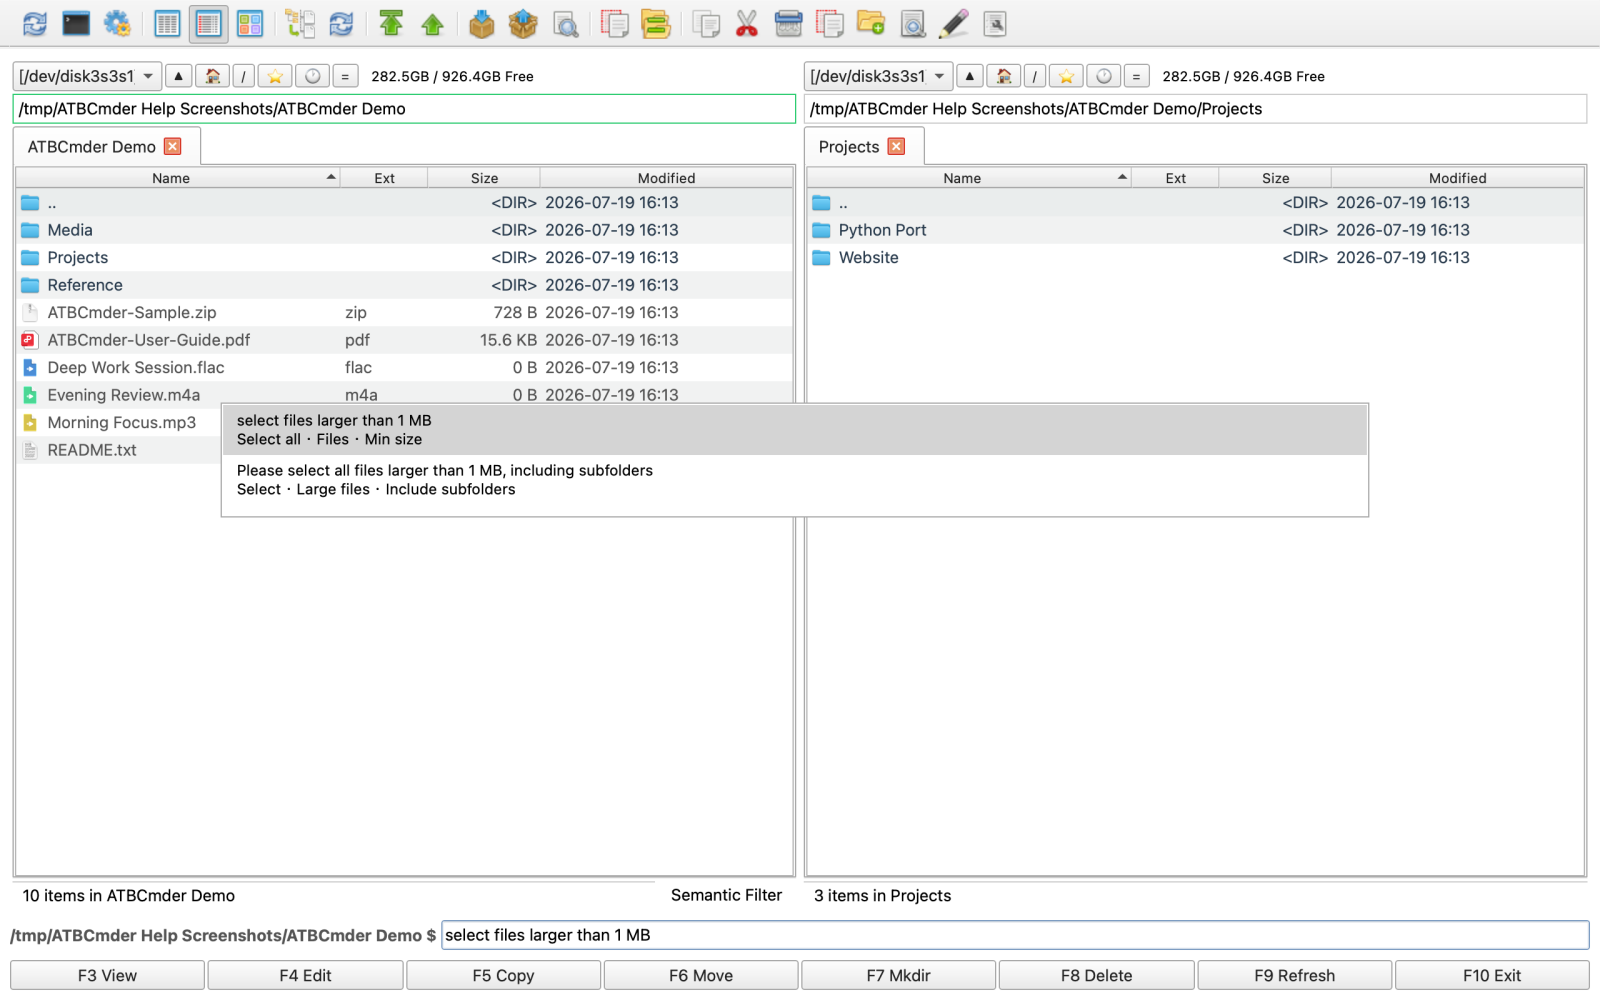Open left panel history clock button
This screenshot has width=1600, height=1000.
[312, 76]
